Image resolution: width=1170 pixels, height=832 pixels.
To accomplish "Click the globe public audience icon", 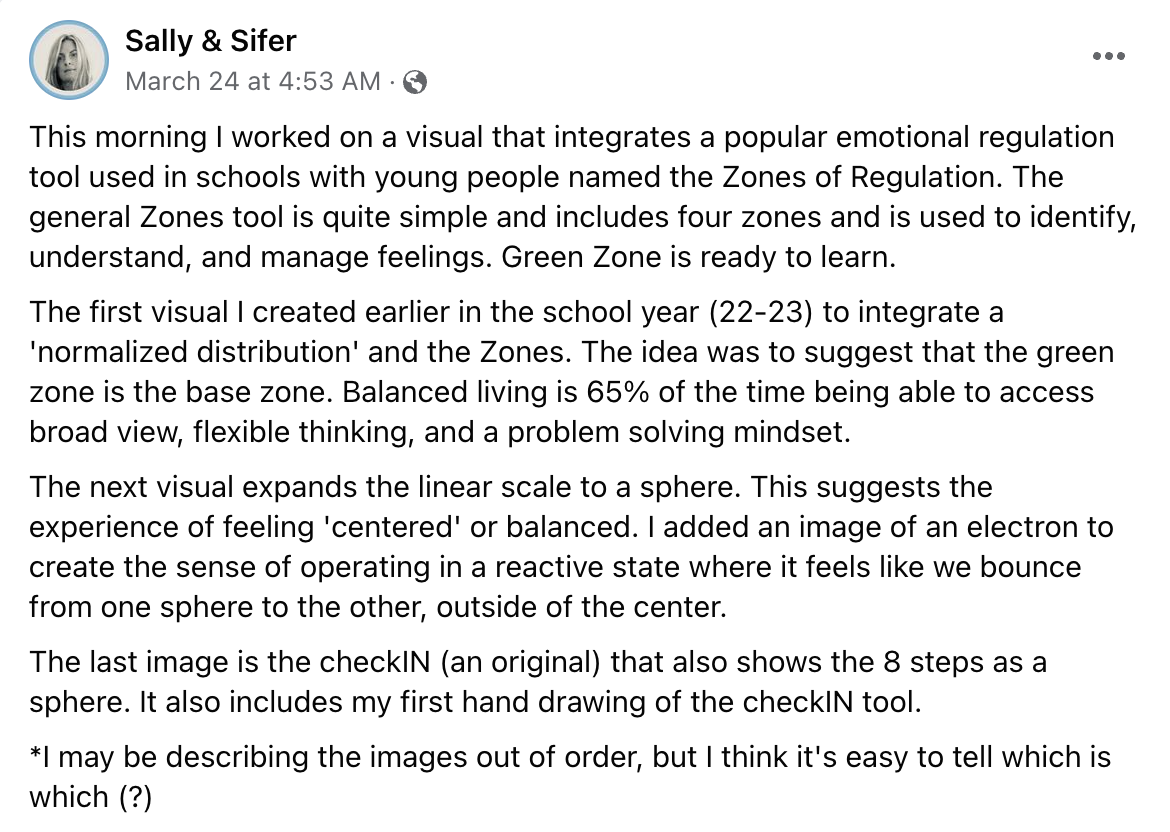I will pyautogui.click(x=416, y=82).
